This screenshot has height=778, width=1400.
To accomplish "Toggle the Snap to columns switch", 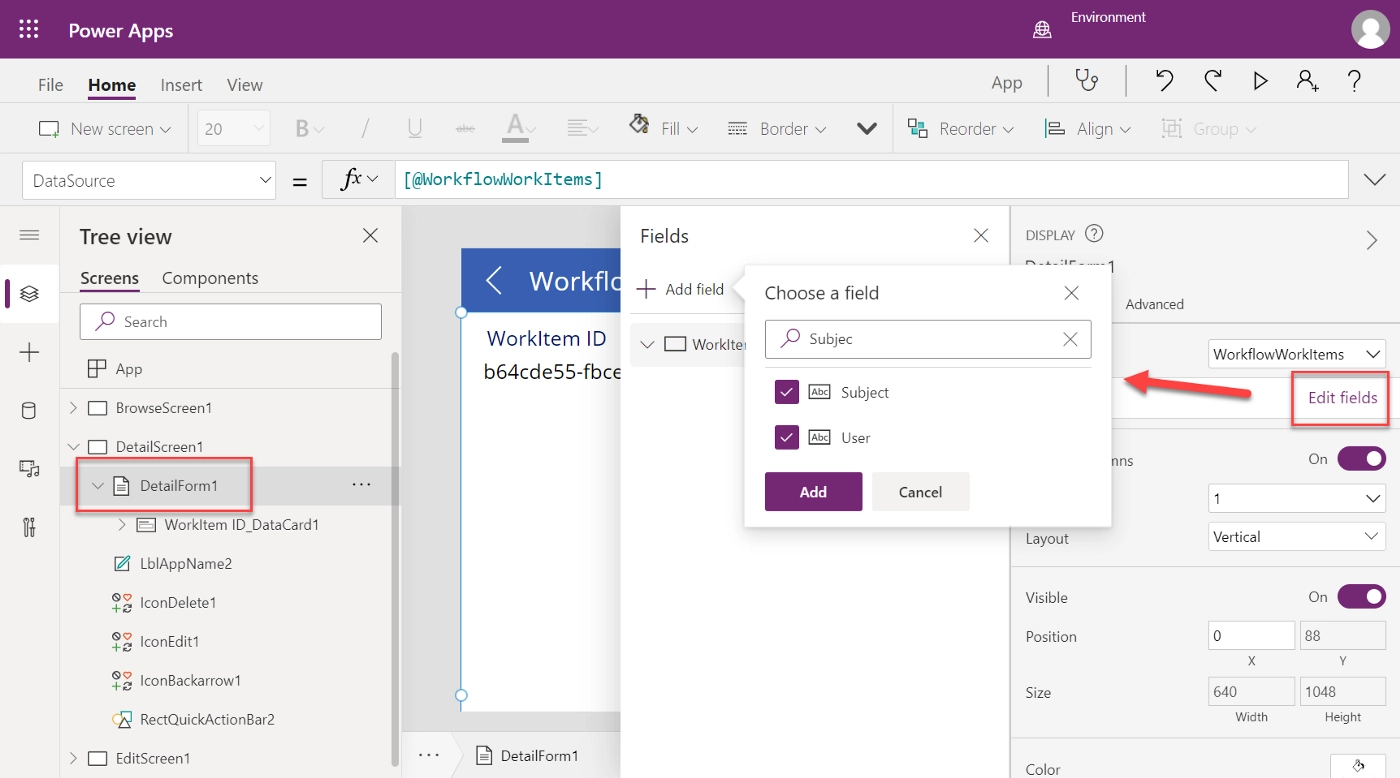I will (x=1362, y=459).
